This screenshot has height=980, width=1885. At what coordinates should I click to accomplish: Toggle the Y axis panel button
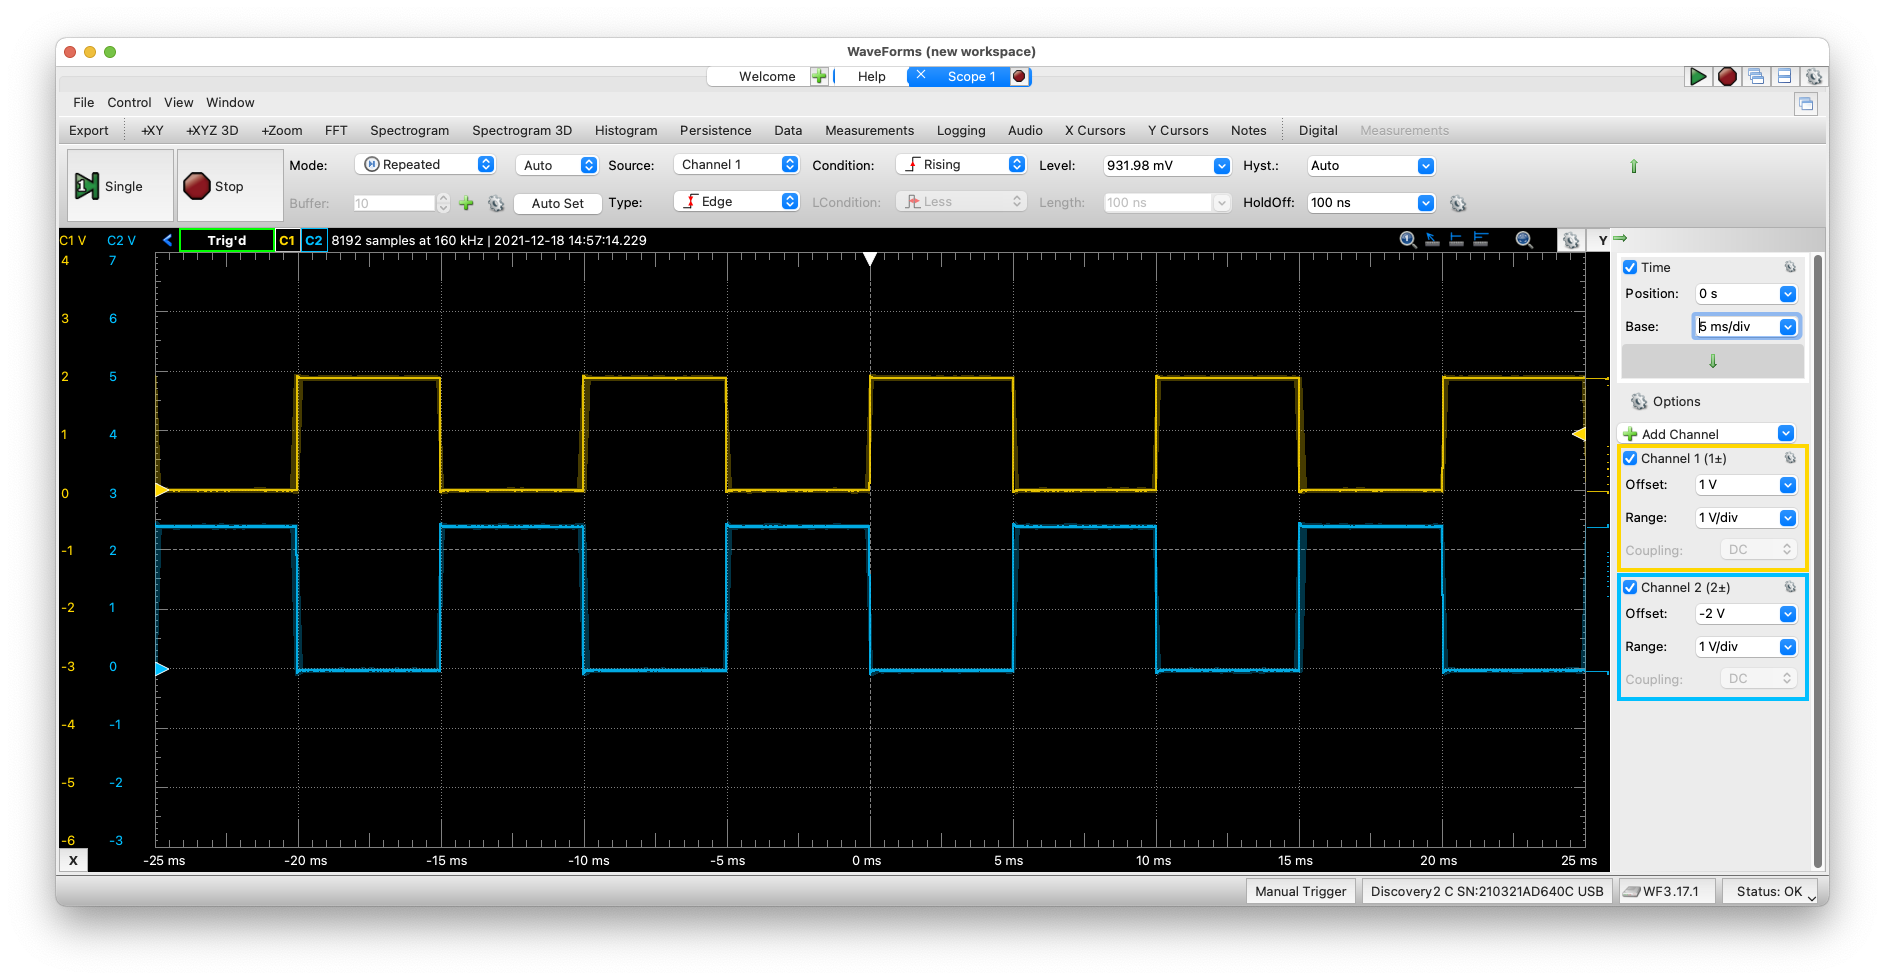pos(1603,240)
